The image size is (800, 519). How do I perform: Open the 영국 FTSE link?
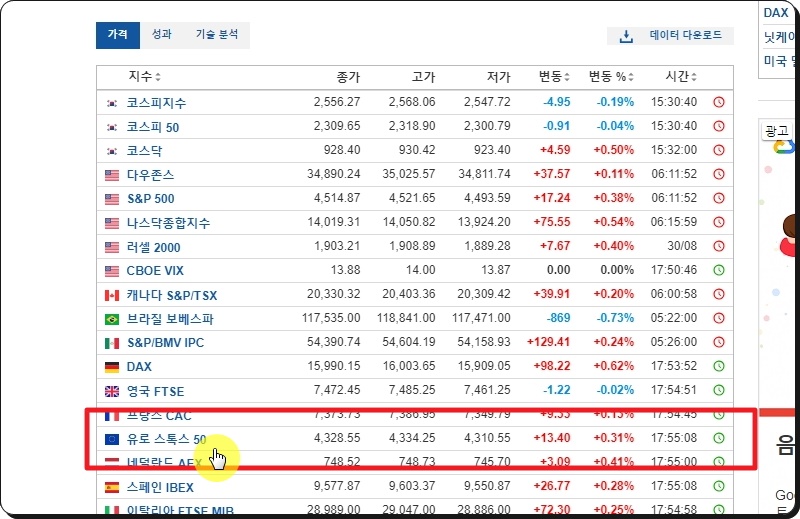[155, 391]
